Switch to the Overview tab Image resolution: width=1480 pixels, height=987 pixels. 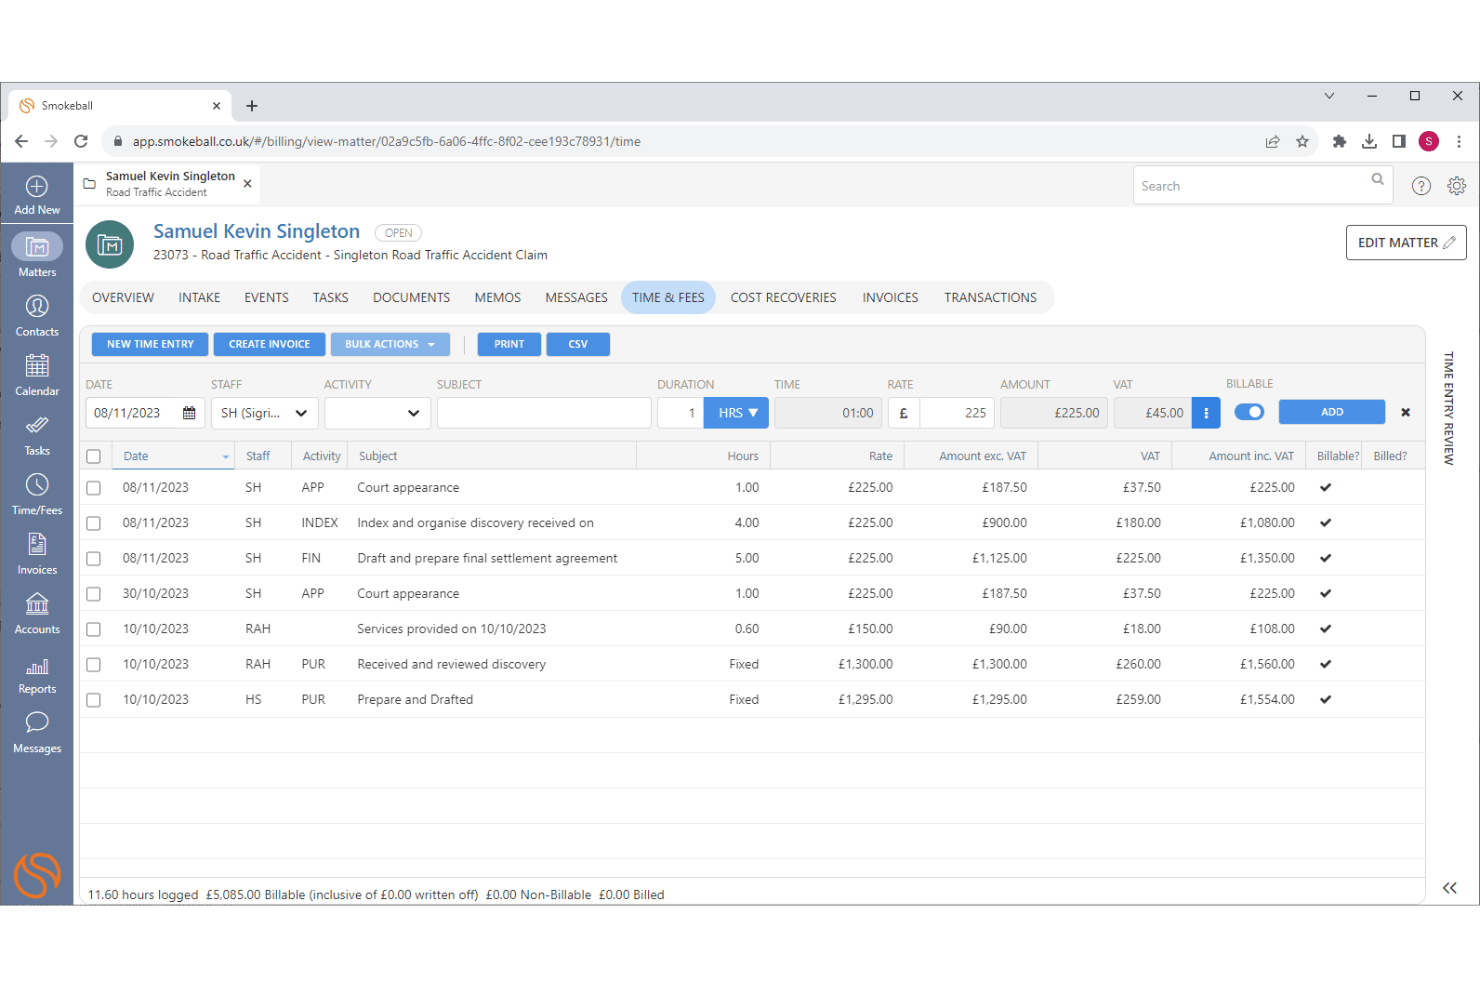(x=123, y=298)
